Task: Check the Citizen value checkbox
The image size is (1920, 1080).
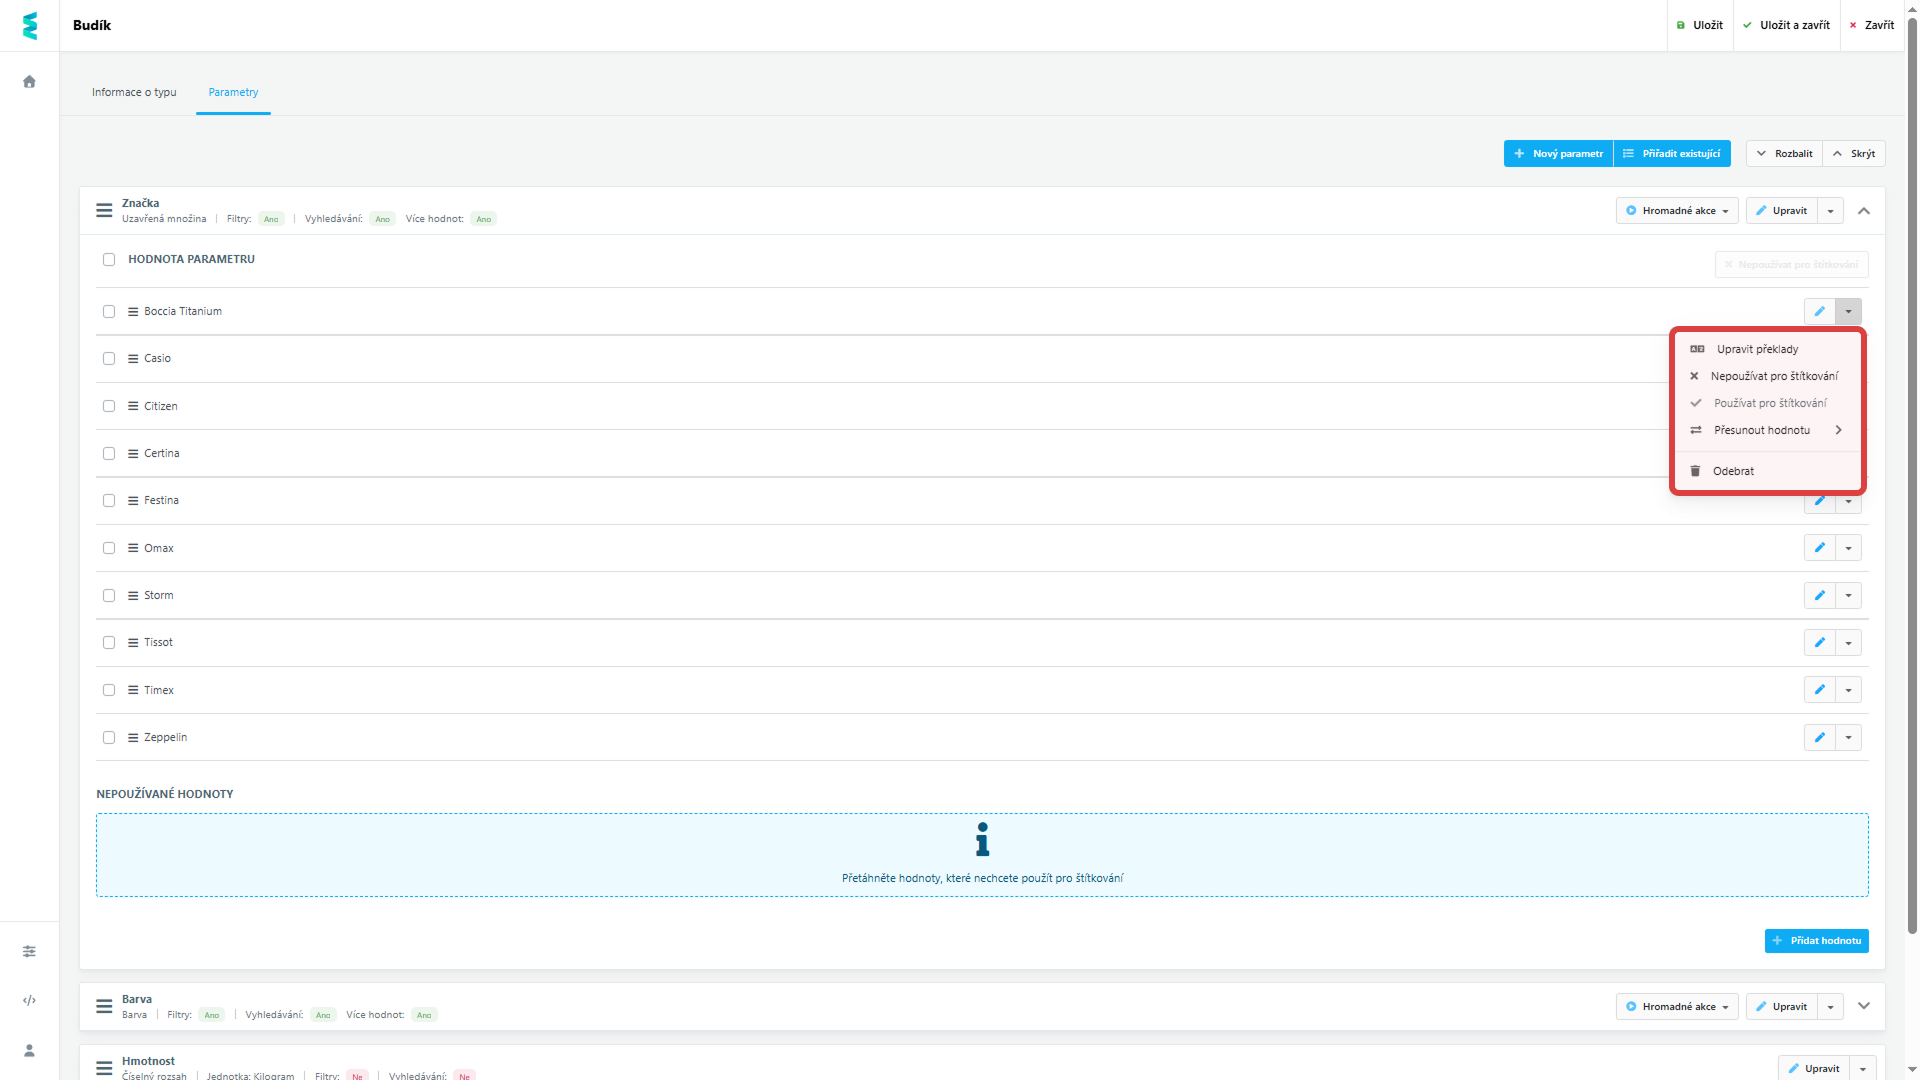Action: click(x=109, y=406)
